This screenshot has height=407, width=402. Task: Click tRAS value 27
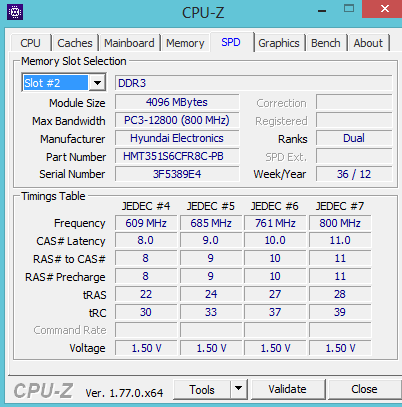[275, 294]
